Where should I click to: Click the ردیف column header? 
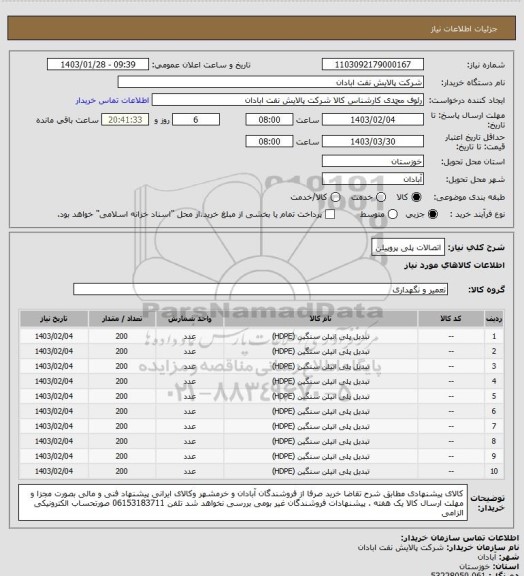(x=494, y=319)
